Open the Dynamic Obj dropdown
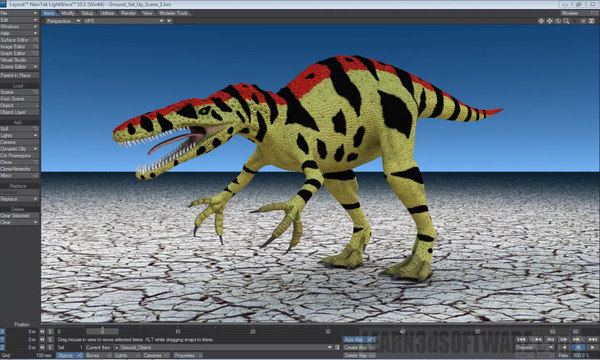Viewport: 600px width, 360px height. pyautogui.click(x=19, y=149)
